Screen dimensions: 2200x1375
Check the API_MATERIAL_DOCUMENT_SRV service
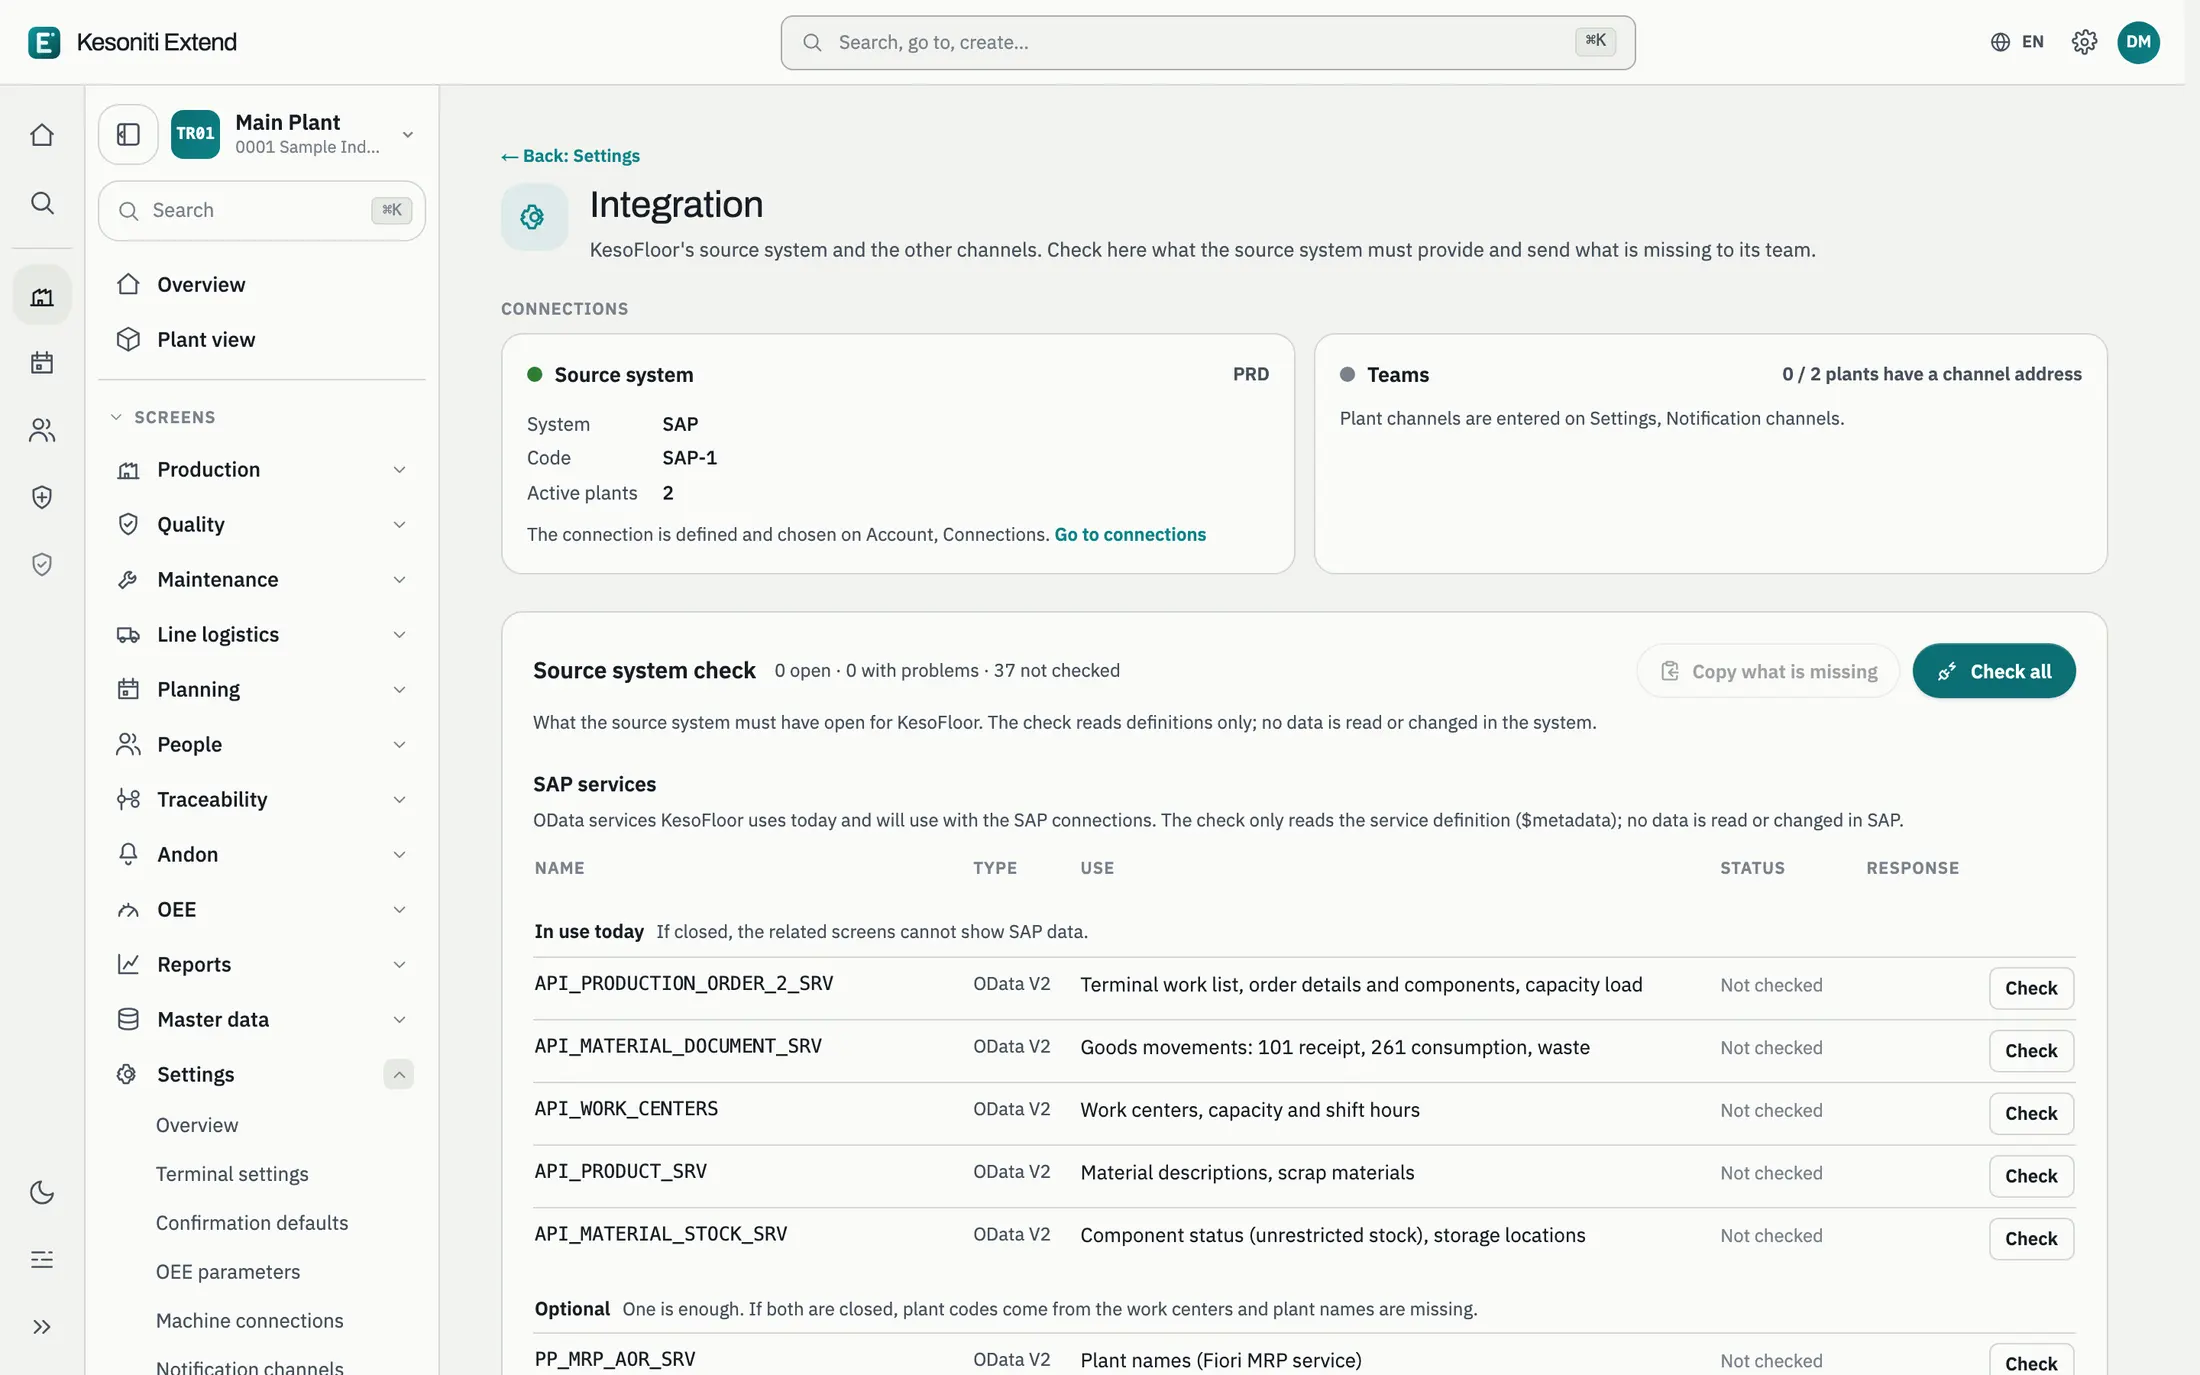point(2031,1051)
